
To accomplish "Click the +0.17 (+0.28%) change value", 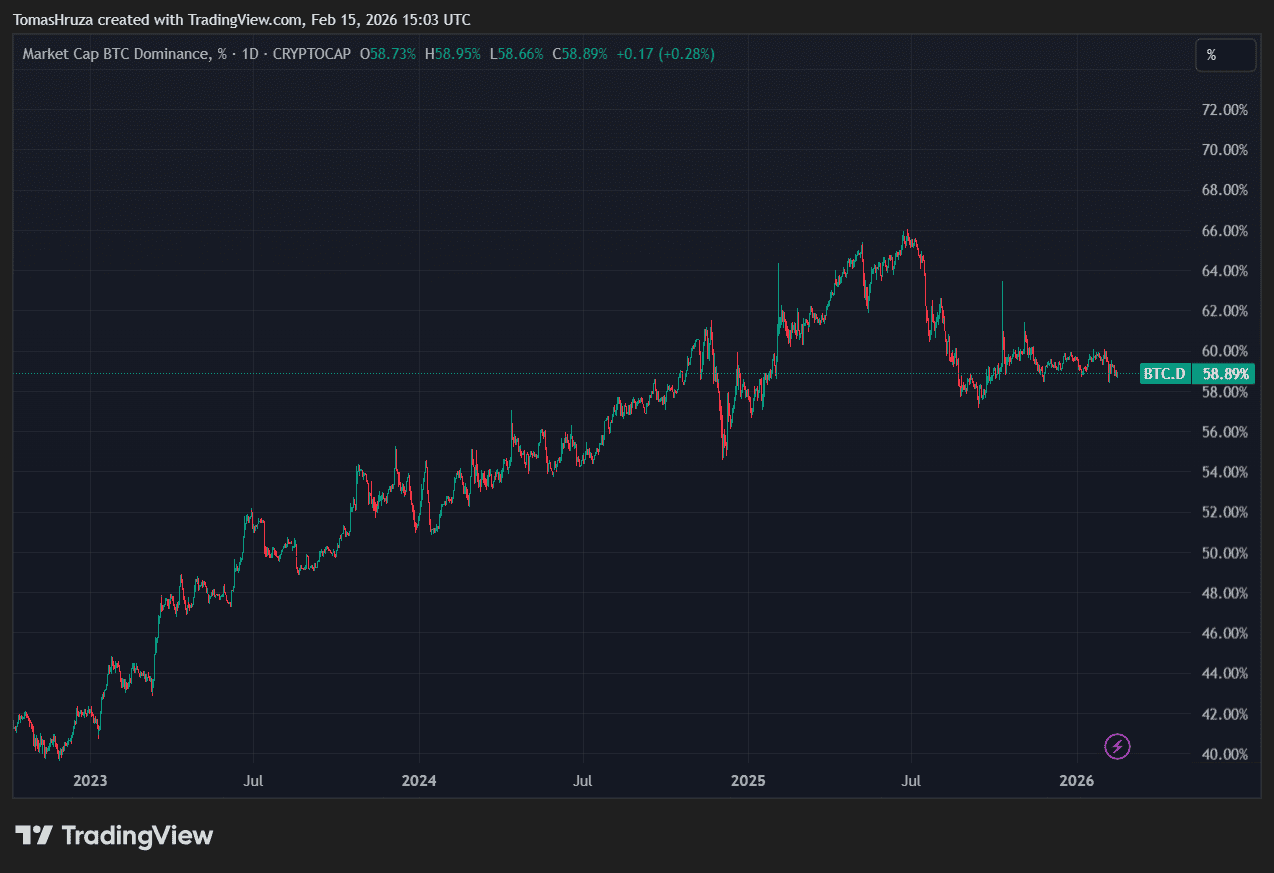I will [x=665, y=54].
